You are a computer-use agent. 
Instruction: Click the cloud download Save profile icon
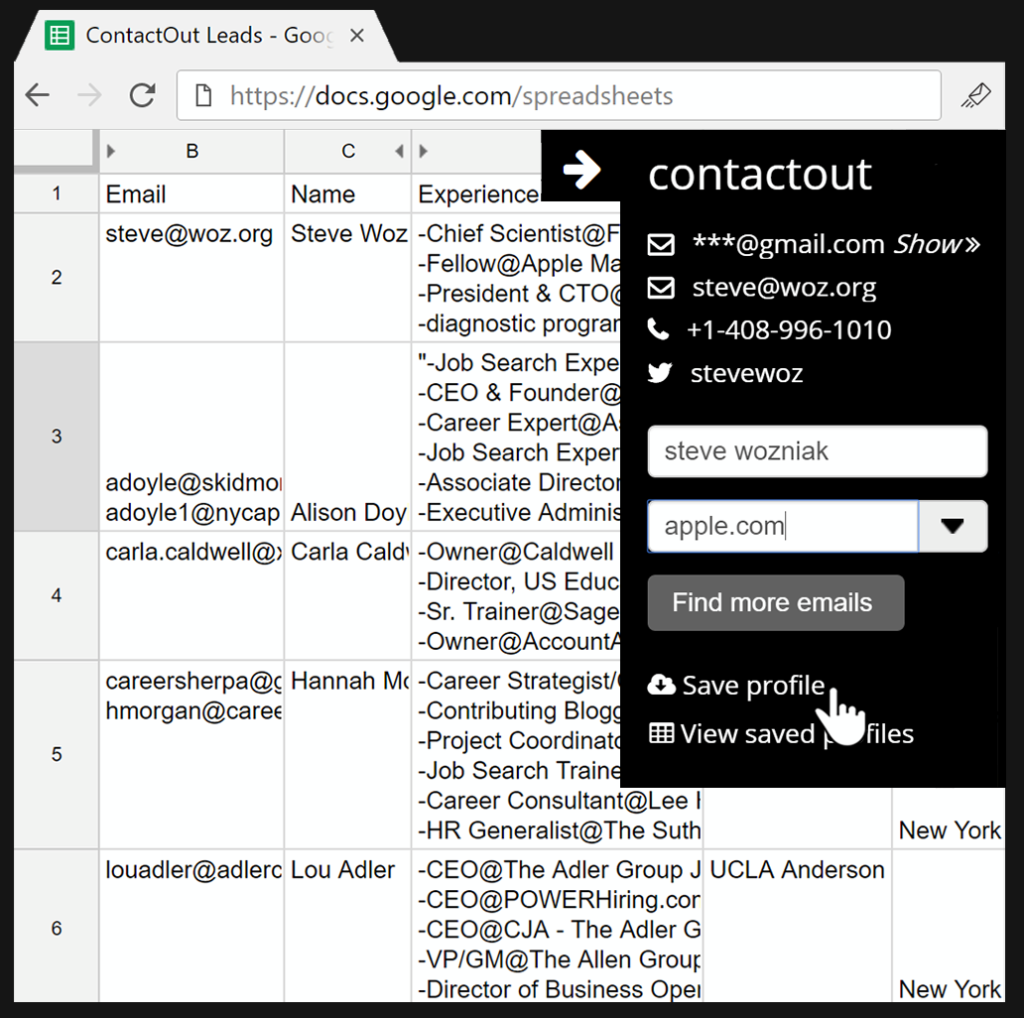click(x=661, y=685)
